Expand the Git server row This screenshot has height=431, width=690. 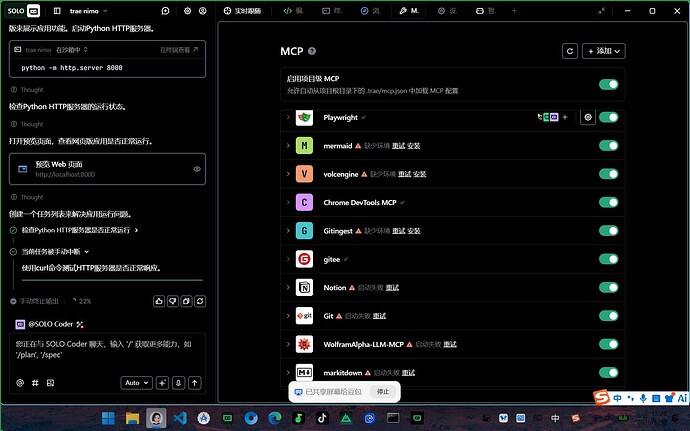coord(288,316)
